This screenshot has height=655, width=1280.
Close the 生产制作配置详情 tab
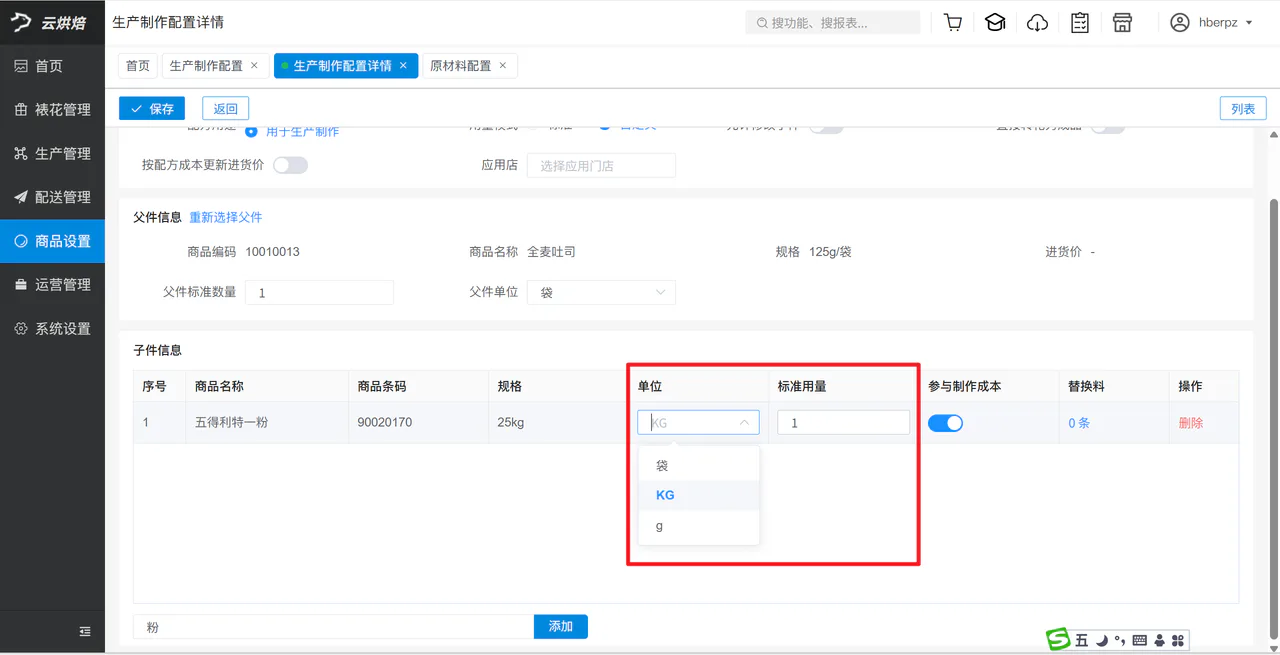(x=403, y=66)
